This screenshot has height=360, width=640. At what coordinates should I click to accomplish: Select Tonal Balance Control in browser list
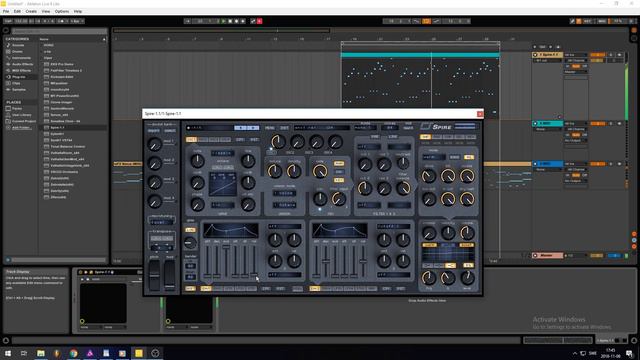point(68,147)
